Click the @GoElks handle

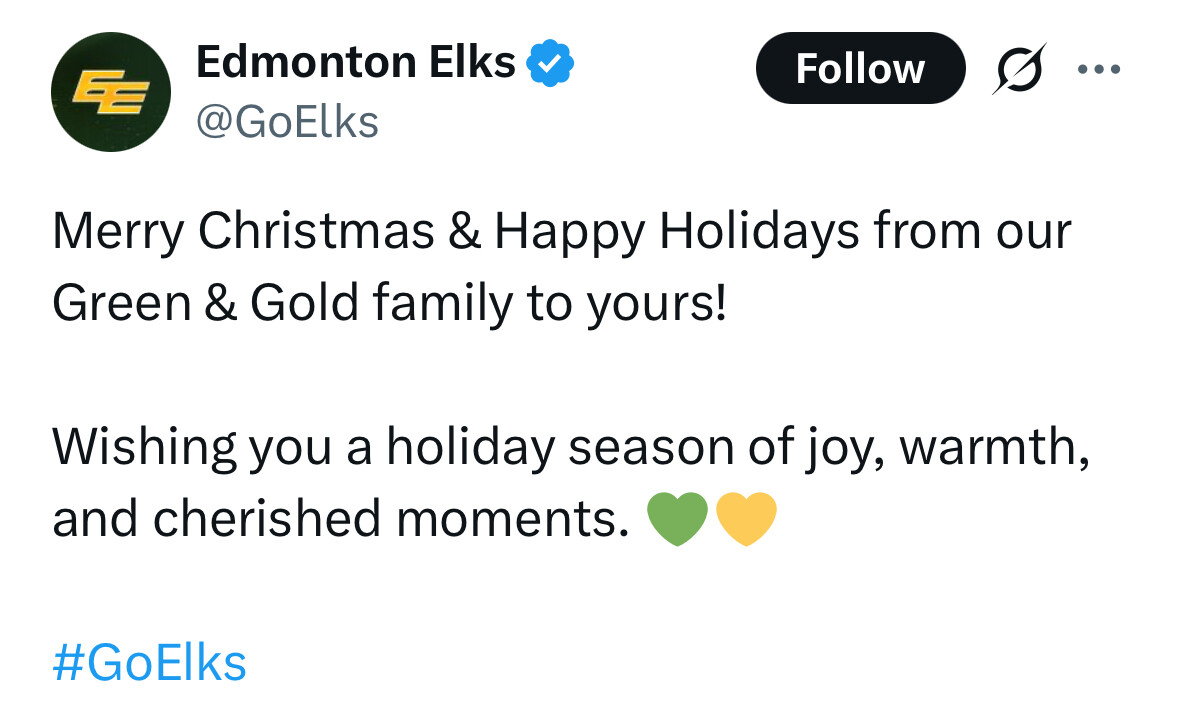(288, 122)
